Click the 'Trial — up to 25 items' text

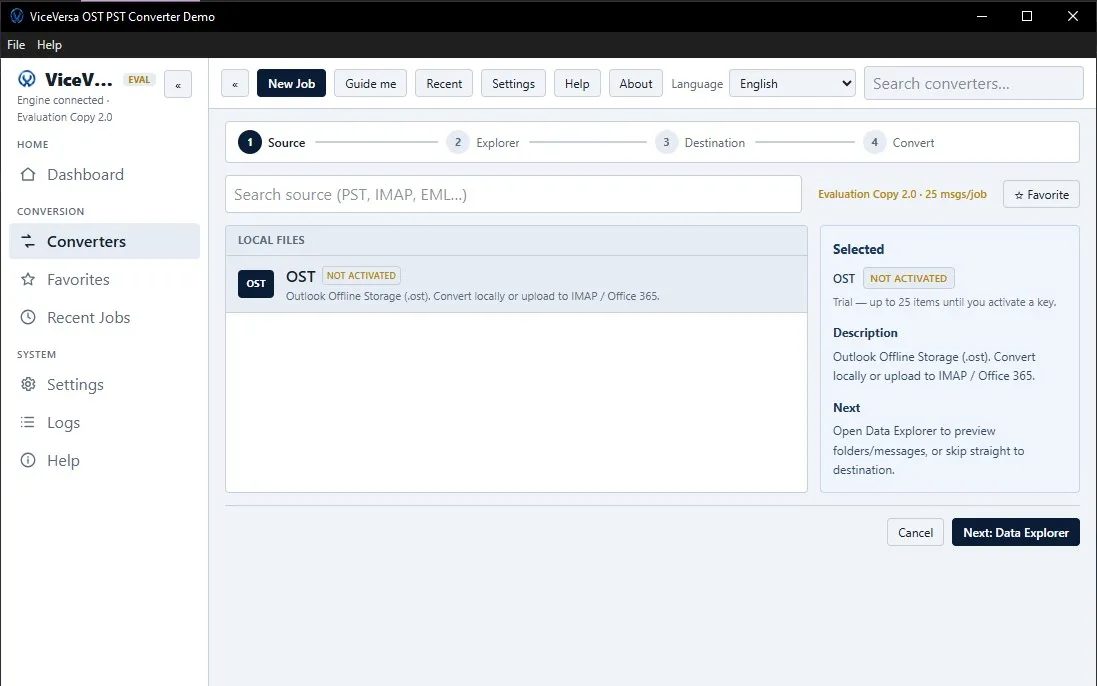944,302
